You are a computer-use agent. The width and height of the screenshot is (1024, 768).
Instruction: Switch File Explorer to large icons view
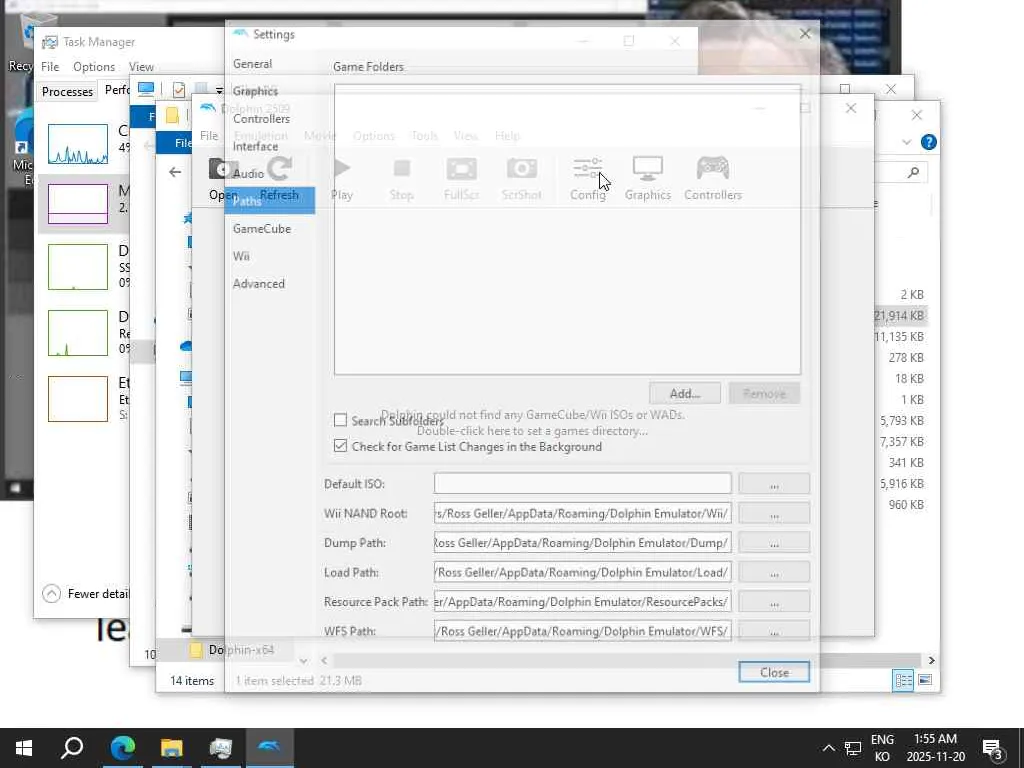925,680
